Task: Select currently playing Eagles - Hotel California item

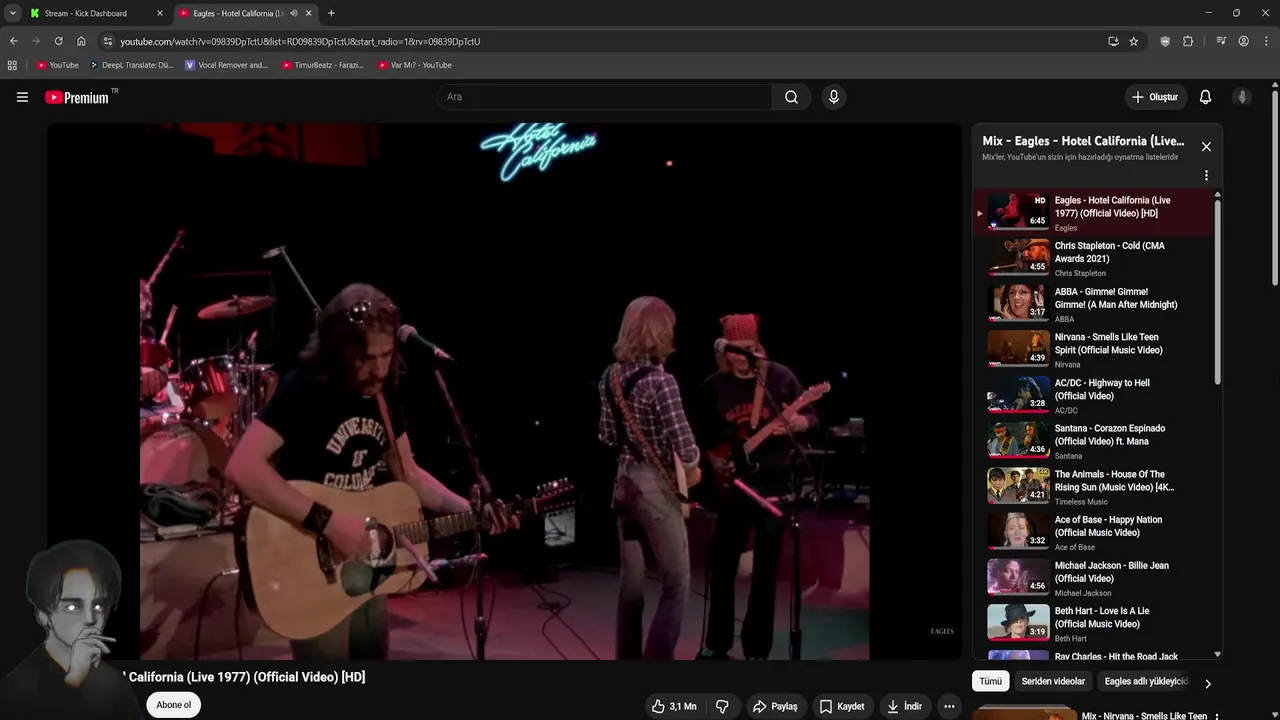Action: 1095,211
